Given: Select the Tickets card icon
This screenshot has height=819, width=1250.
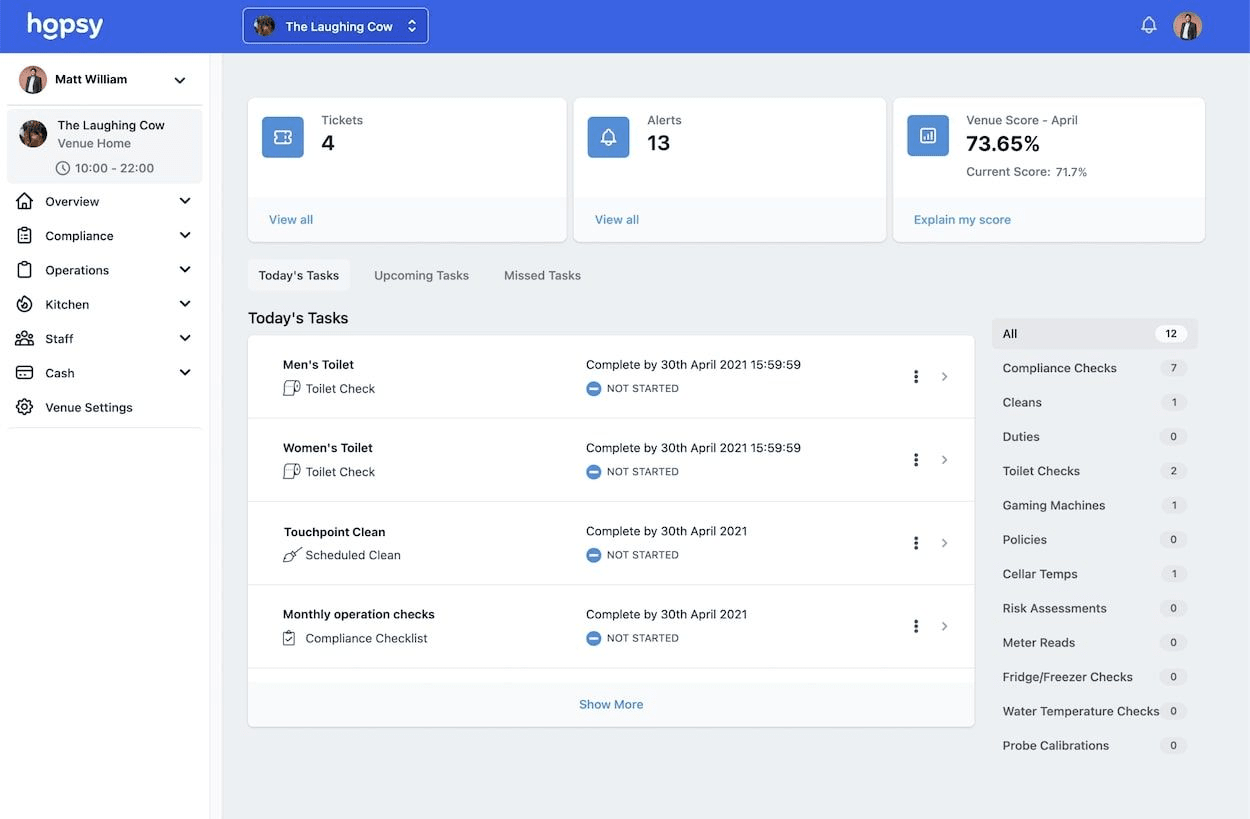Looking at the screenshot, I should tap(282, 136).
